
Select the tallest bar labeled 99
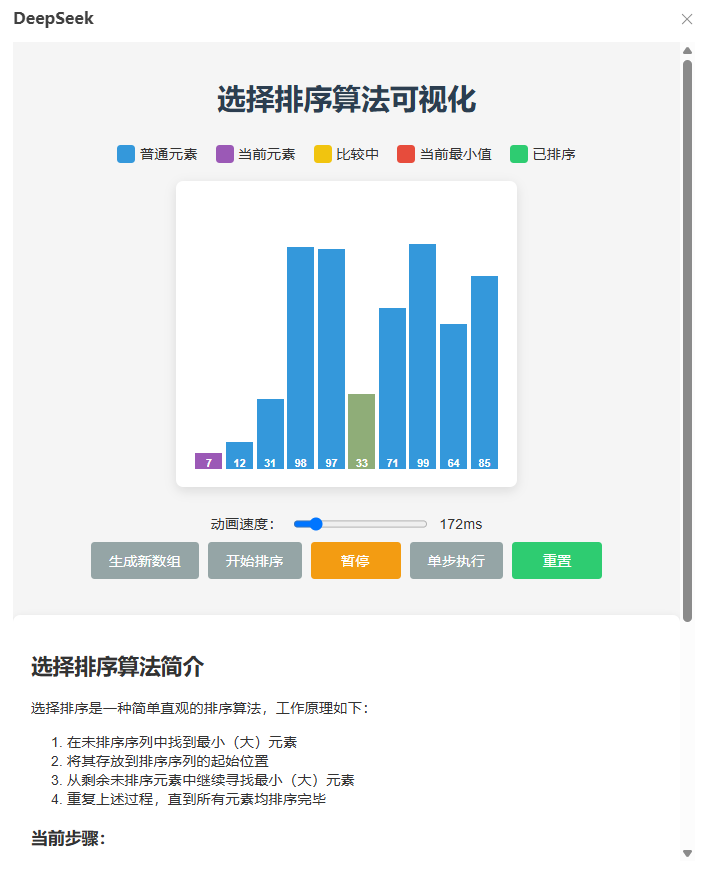click(423, 356)
